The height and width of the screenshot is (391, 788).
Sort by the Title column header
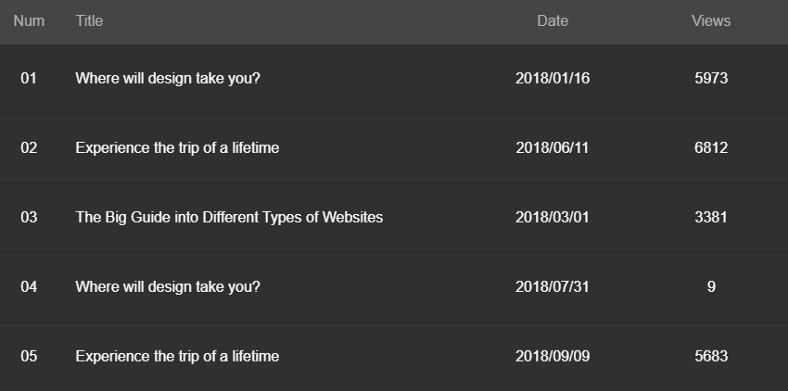[89, 21]
